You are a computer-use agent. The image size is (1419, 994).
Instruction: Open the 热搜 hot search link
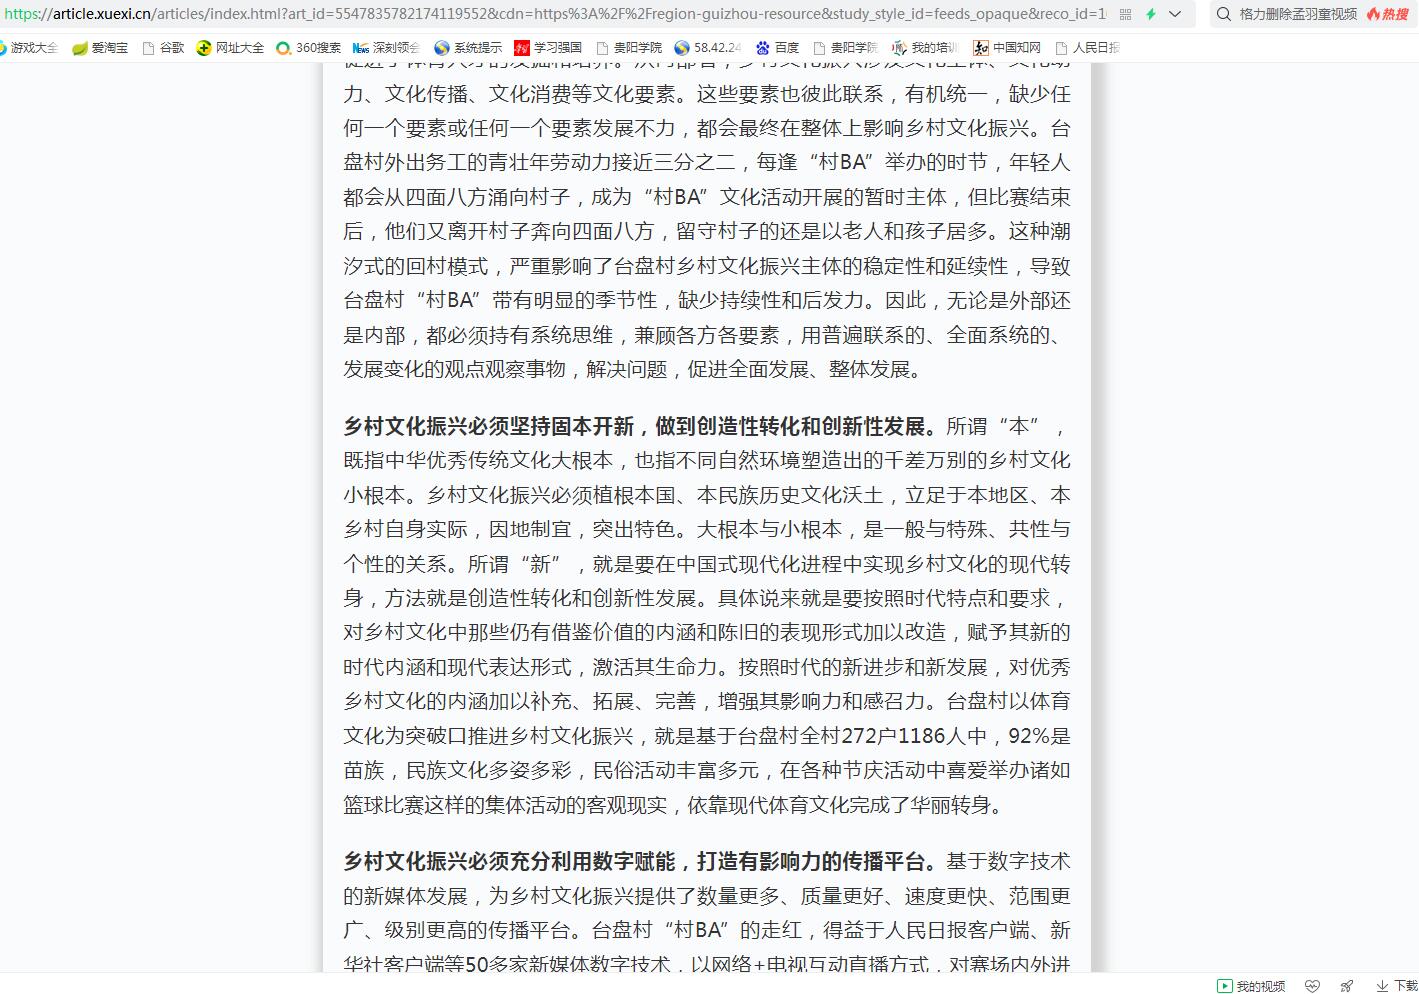tap(1388, 14)
